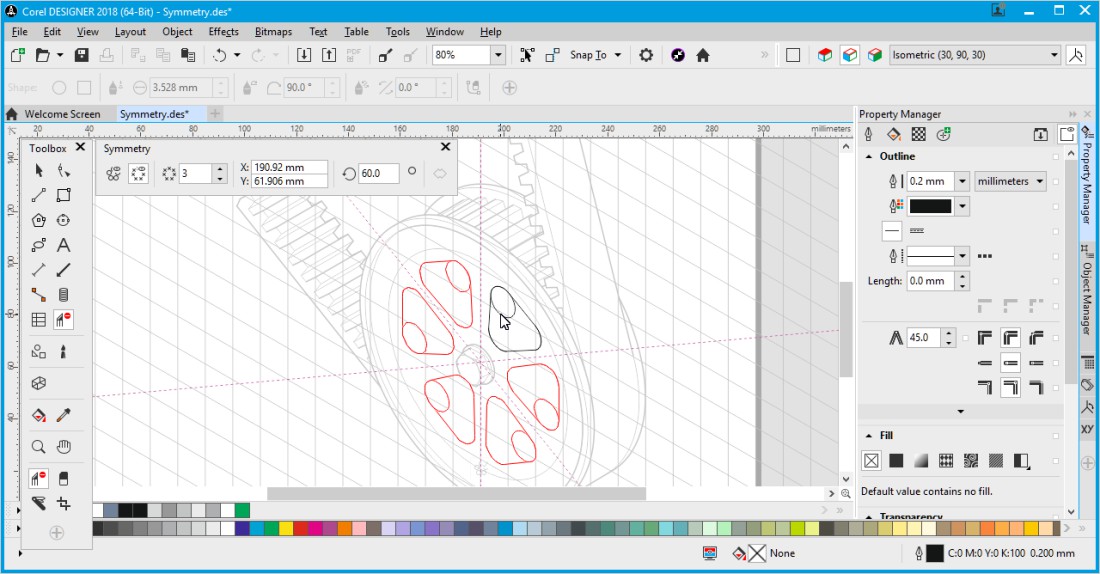Choose the Crop tool in Toolbox
Image resolution: width=1100 pixels, height=574 pixels.
(x=64, y=503)
